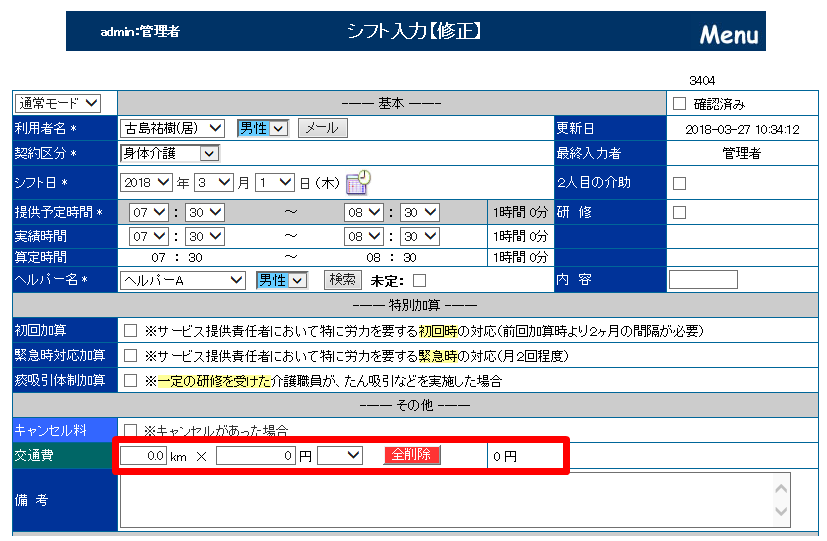The height and width of the screenshot is (541, 827).
Task: Expand the 契約区分 身体介護 dropdown
Action: [170, 153]
